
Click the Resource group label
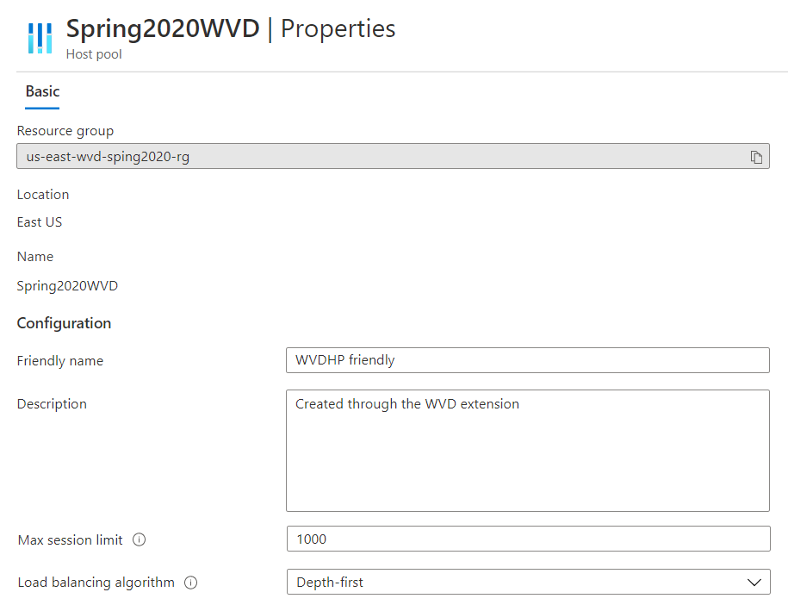[65, 131]
